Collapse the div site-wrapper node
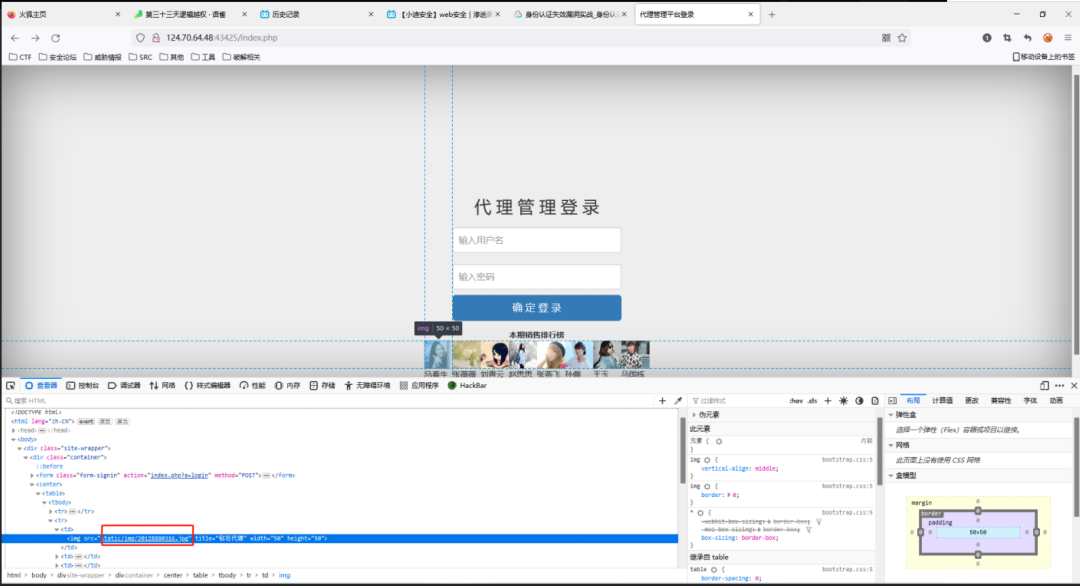The height and width of the screenshot is (586, 1080). (x=20, y=448)
